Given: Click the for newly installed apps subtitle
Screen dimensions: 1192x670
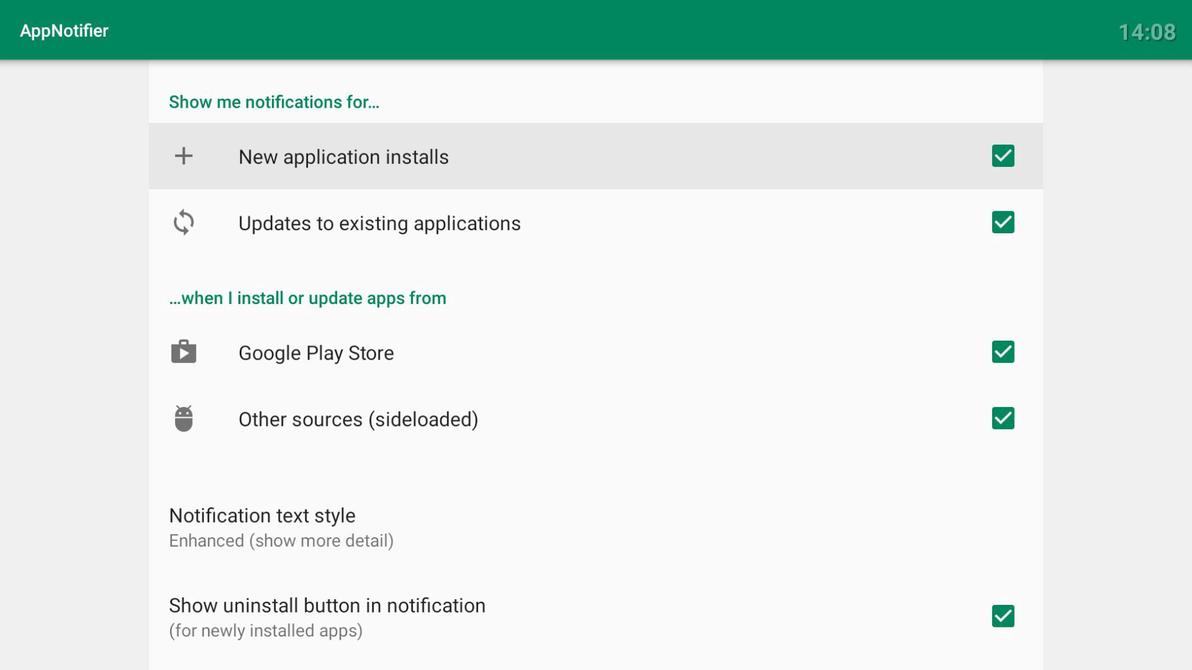Looking at the screenshot, I should tap(266, 630).
